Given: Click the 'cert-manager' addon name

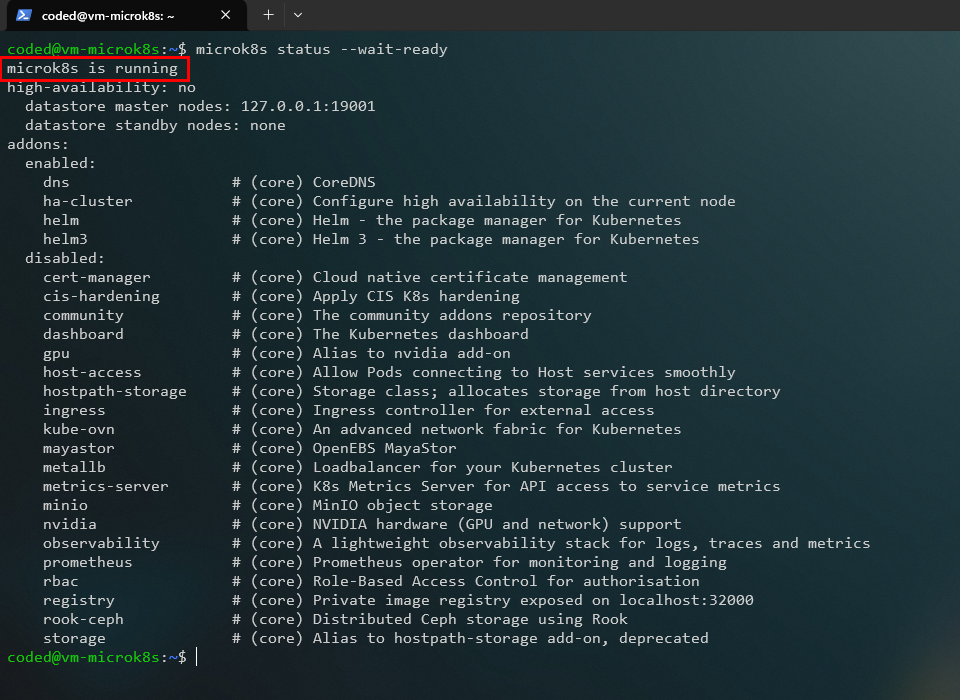Looking at the screenshot, I should (97, 277).
